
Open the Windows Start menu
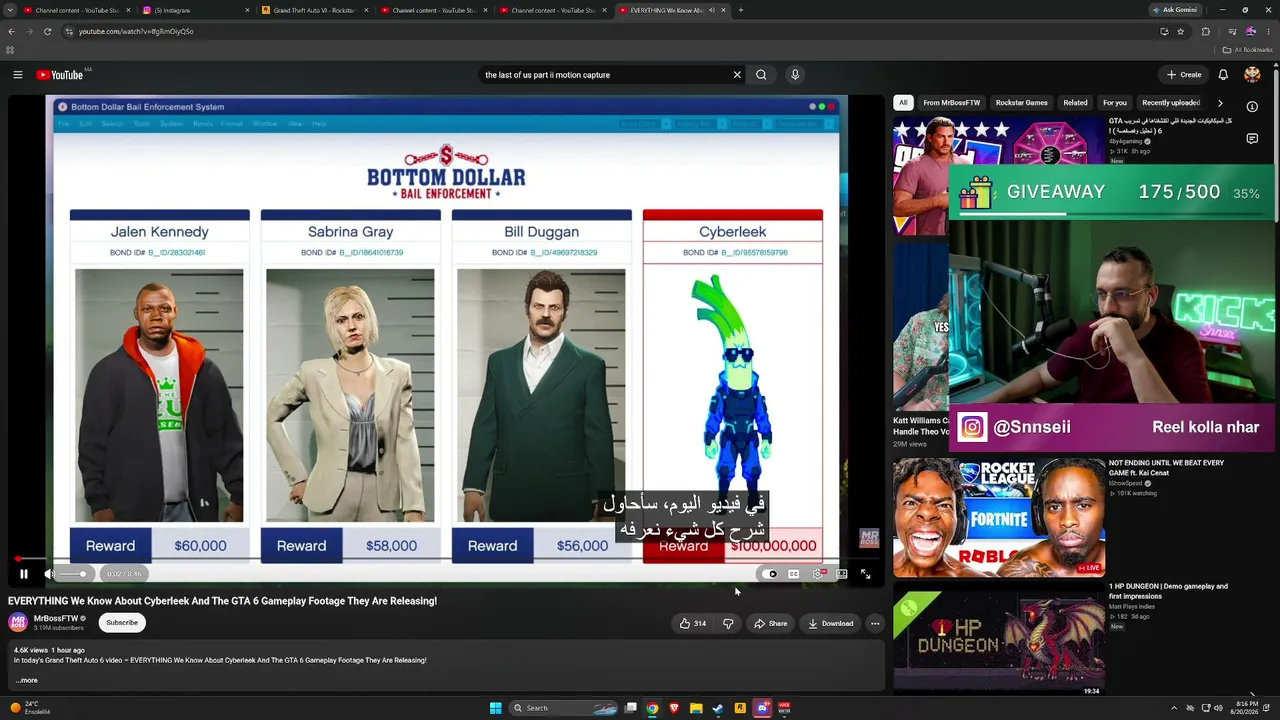point(495,708)
